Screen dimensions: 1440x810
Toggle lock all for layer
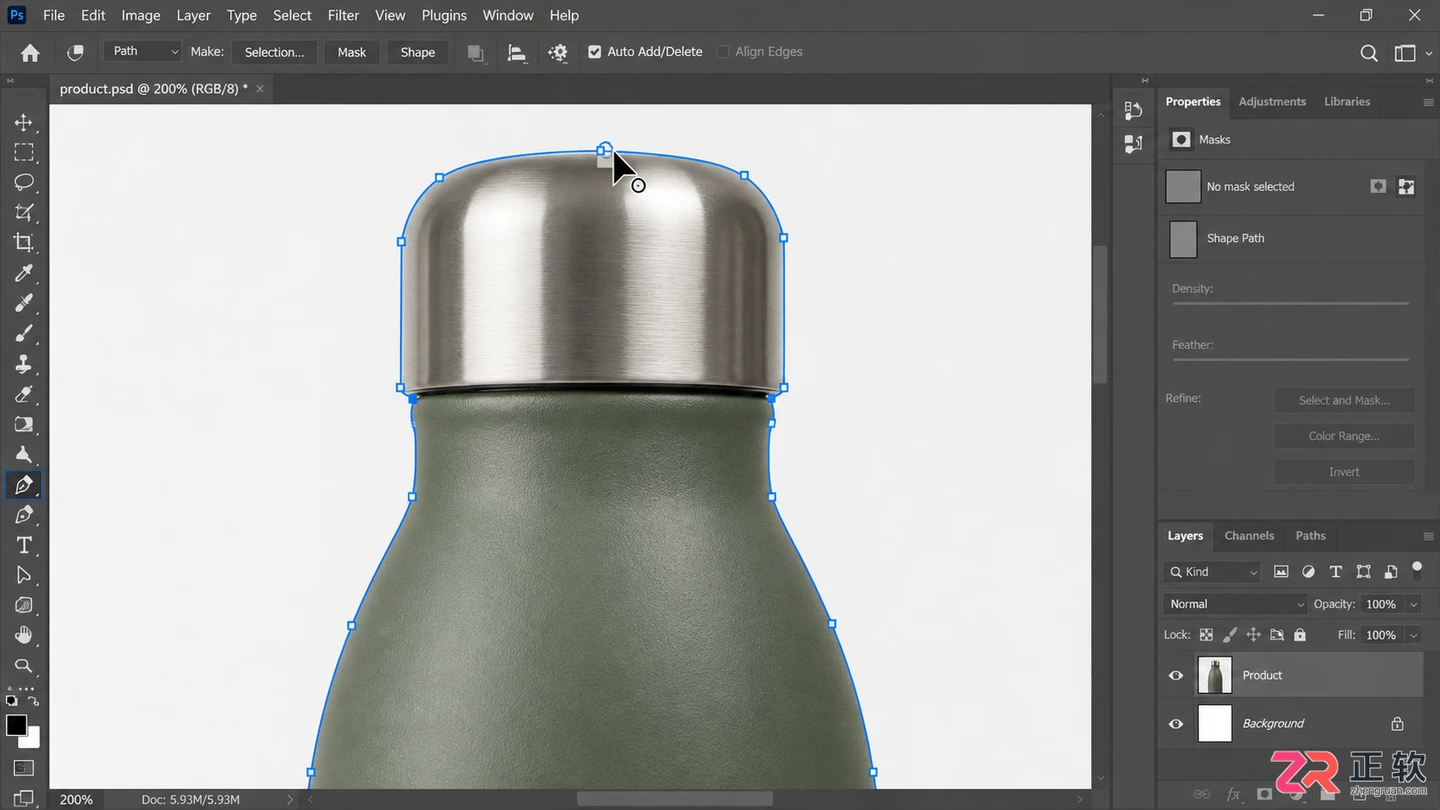pyautogui.click(x=1300, y=635)
